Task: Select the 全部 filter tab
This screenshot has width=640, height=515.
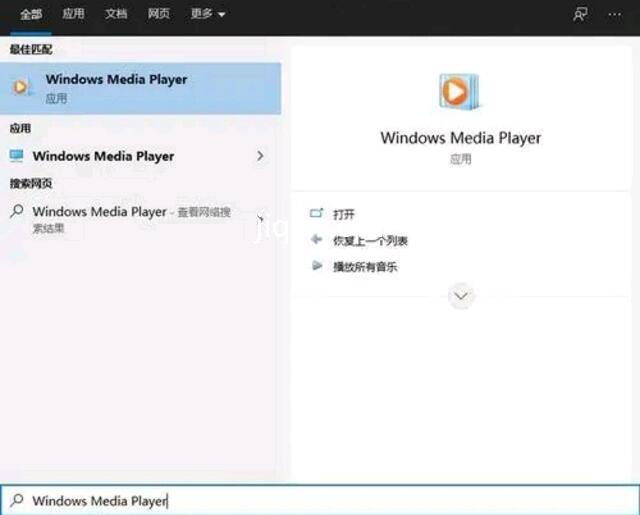Action: (x=31, y=14)
